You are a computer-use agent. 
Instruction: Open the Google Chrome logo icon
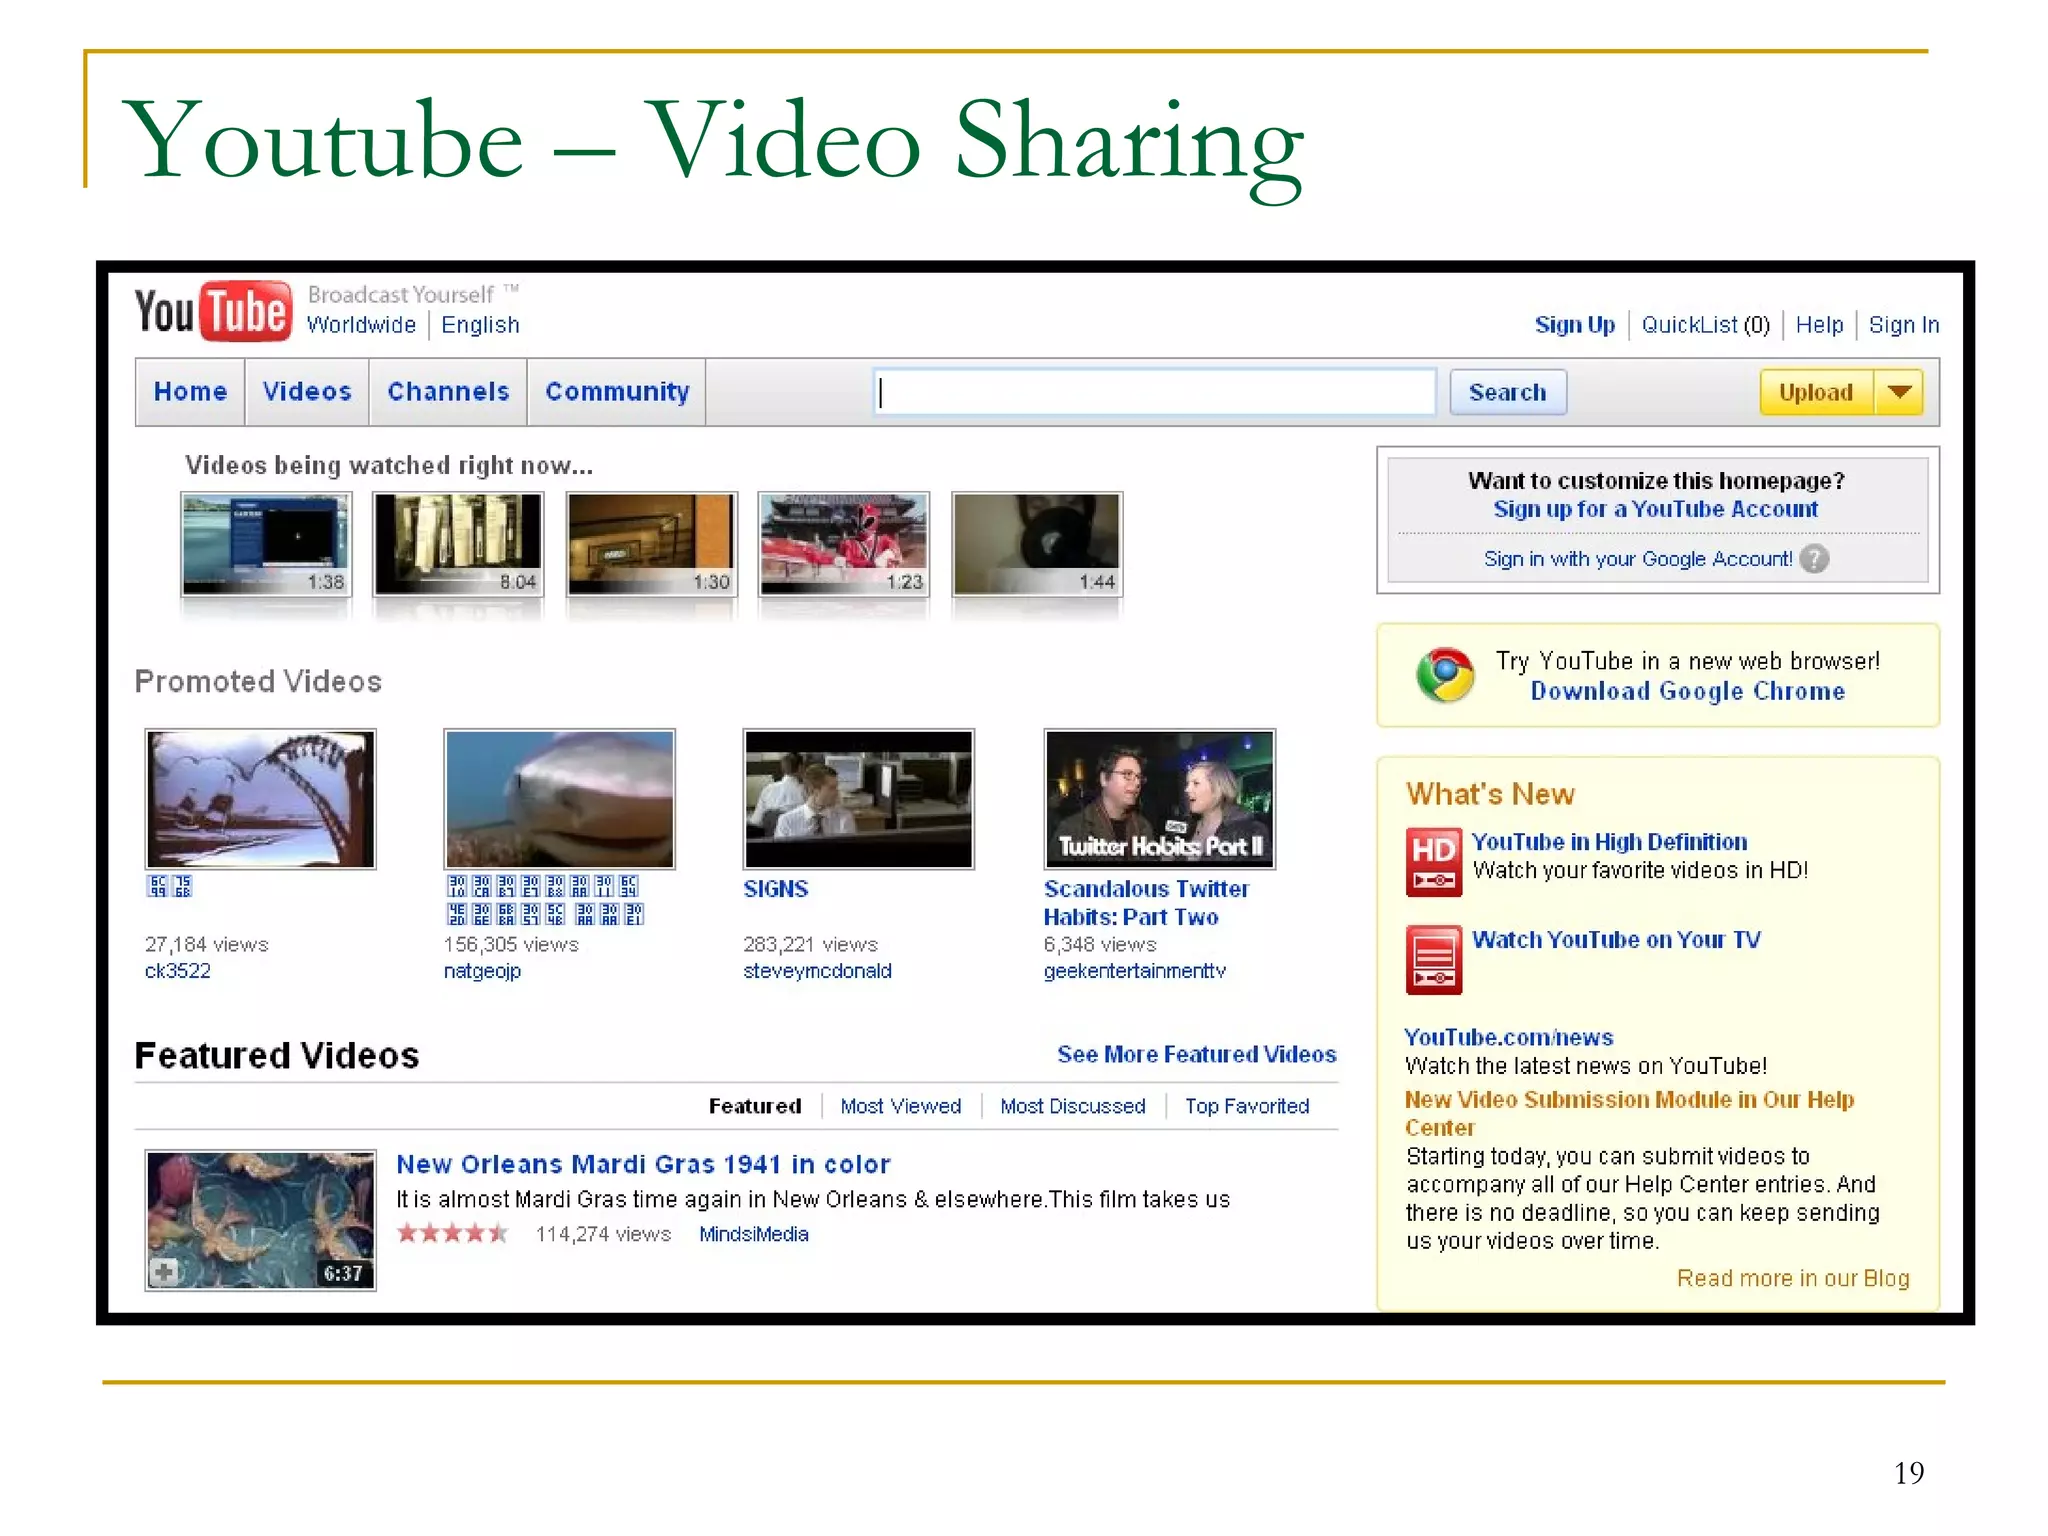pyautogui.click(x=1445, y=675)
